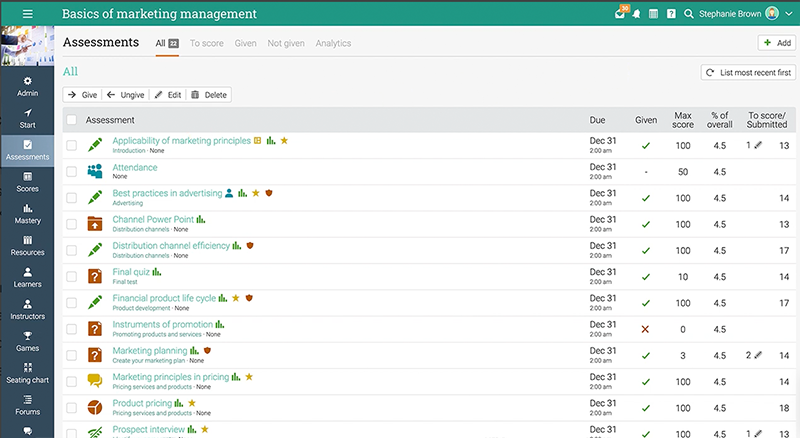
Task: Open Scores in the sidebar
Action: coord(28,182)
